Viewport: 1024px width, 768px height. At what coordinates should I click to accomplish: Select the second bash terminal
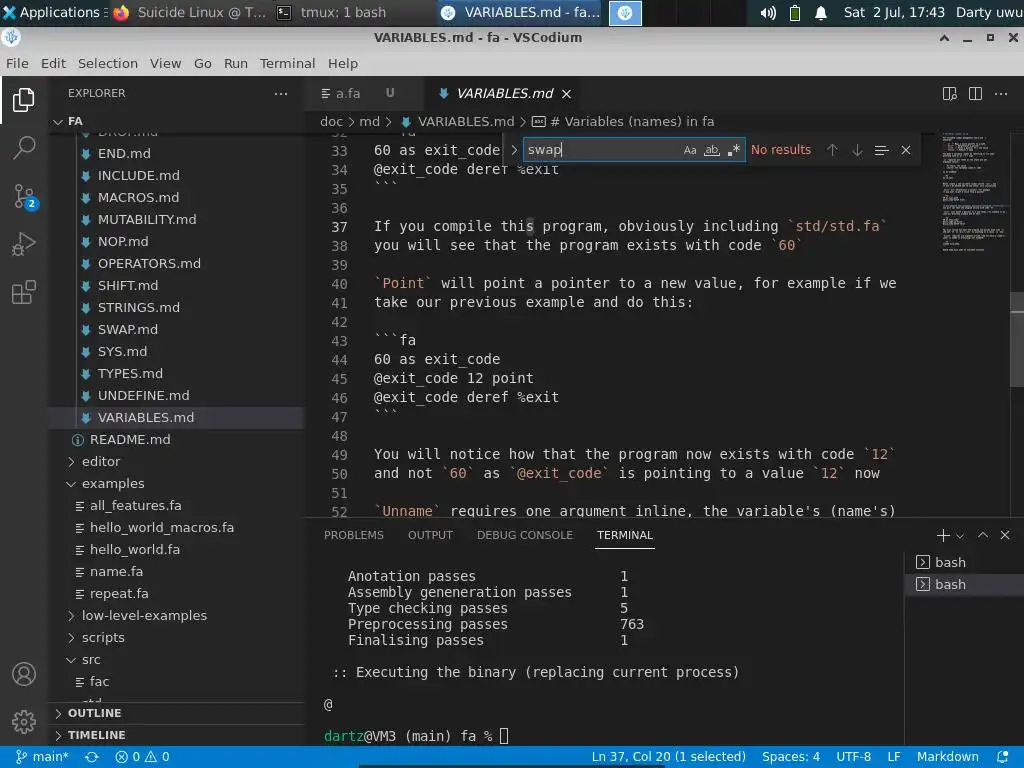(964, 584)
